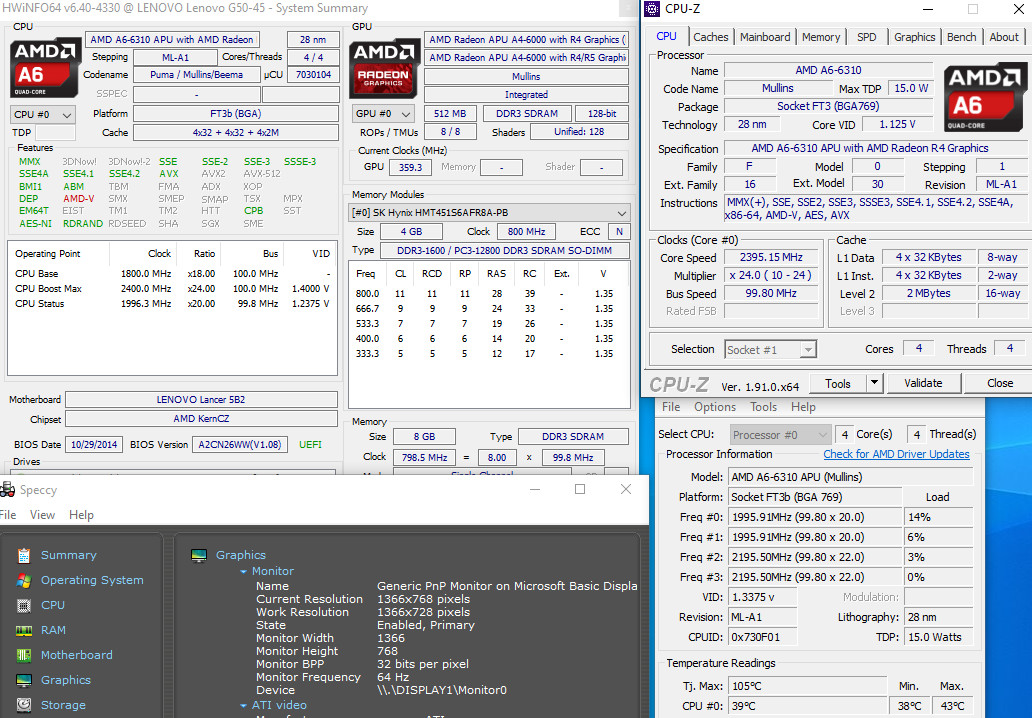Open the View menu in Speccy
The height and width of the screenshot is (718, 1032).
click(x=42, y=515)
